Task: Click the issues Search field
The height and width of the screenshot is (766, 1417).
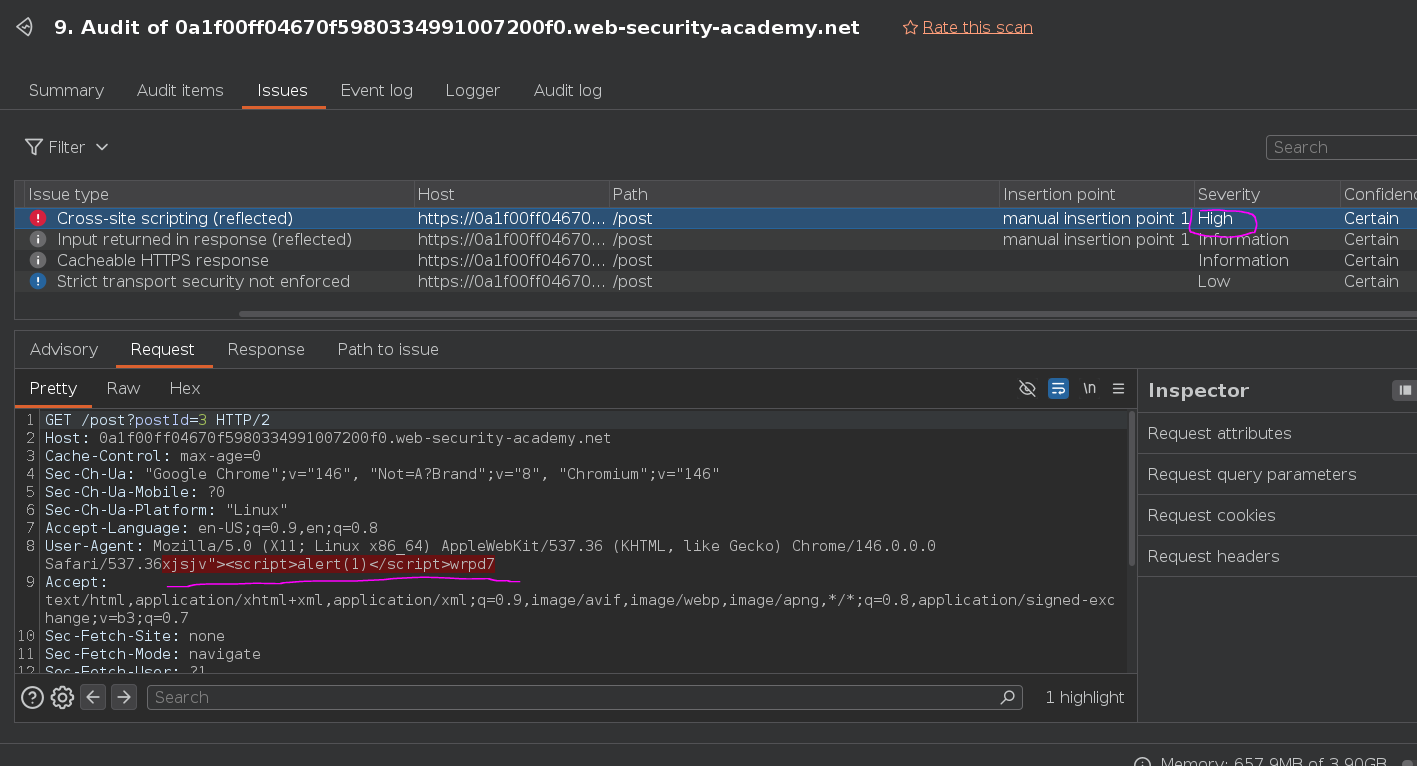Action: coord(1341,147)
